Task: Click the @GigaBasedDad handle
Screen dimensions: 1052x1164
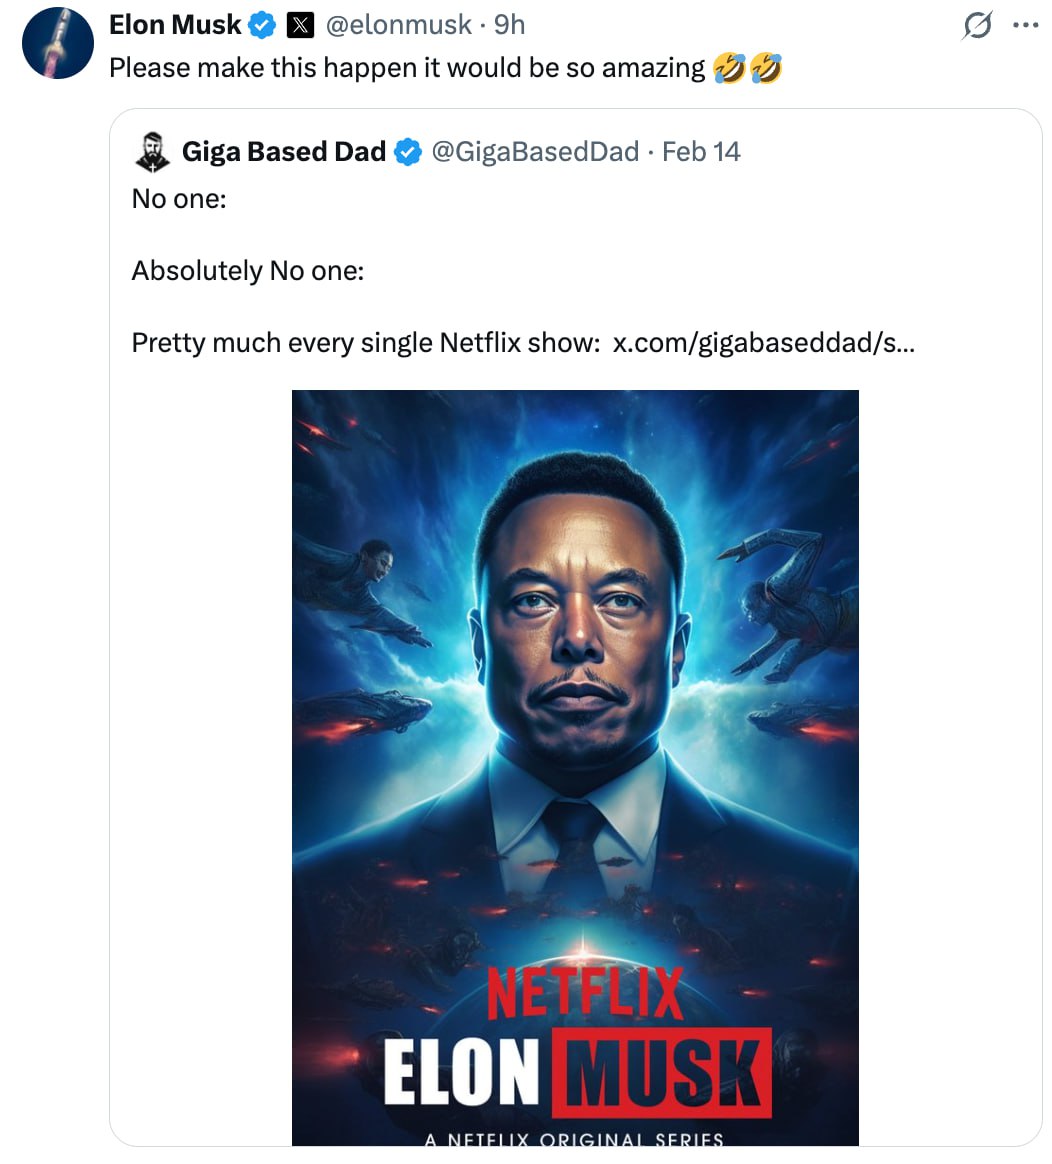Action: click(534, 152)
